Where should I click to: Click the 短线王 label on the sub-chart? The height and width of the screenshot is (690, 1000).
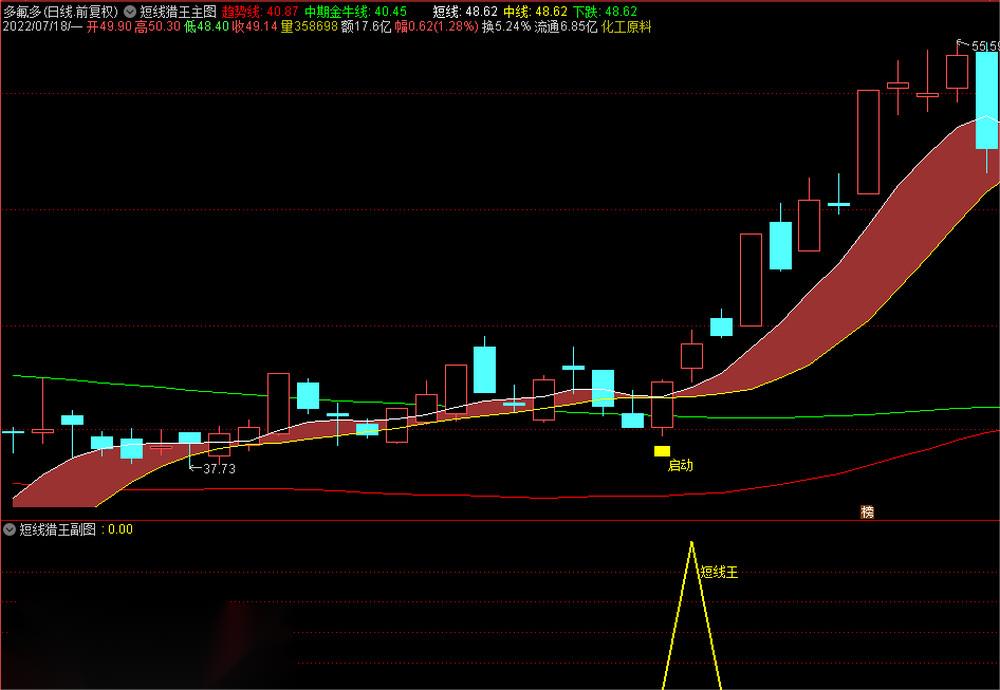pyautogui.click(x=719, y=572)
